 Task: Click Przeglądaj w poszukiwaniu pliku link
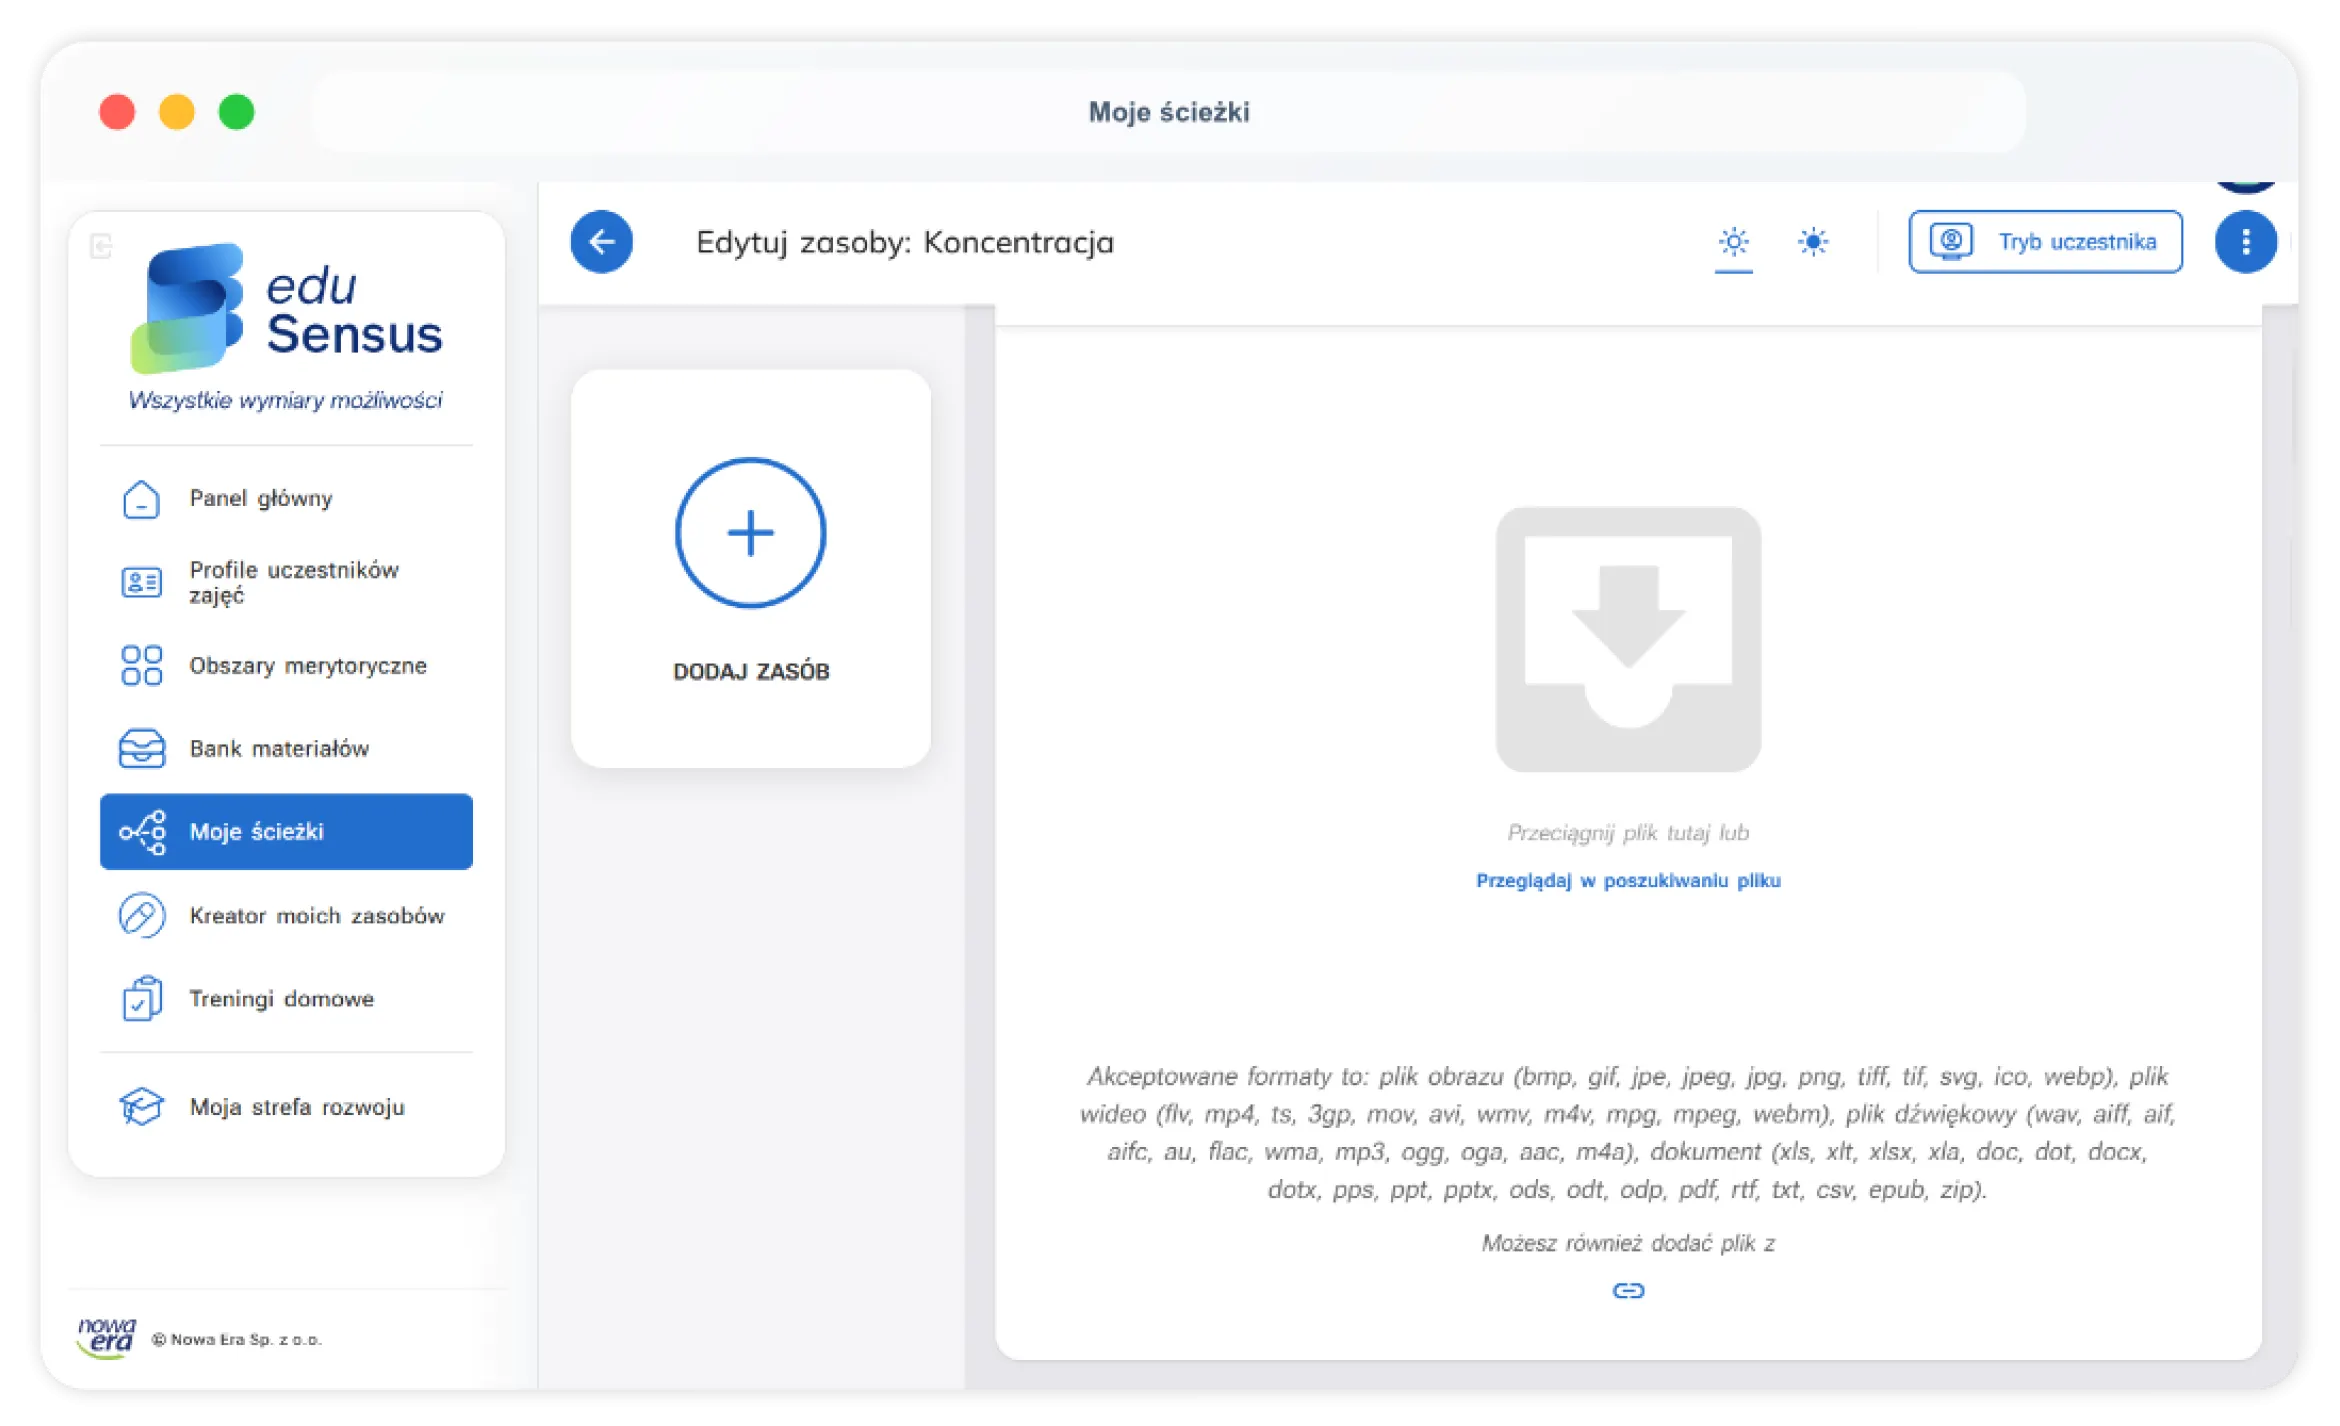pos(1628,880)
